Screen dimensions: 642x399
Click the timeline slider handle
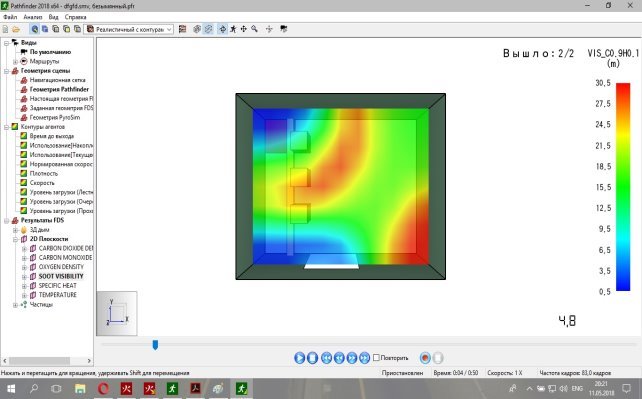(x=155, y=345)
